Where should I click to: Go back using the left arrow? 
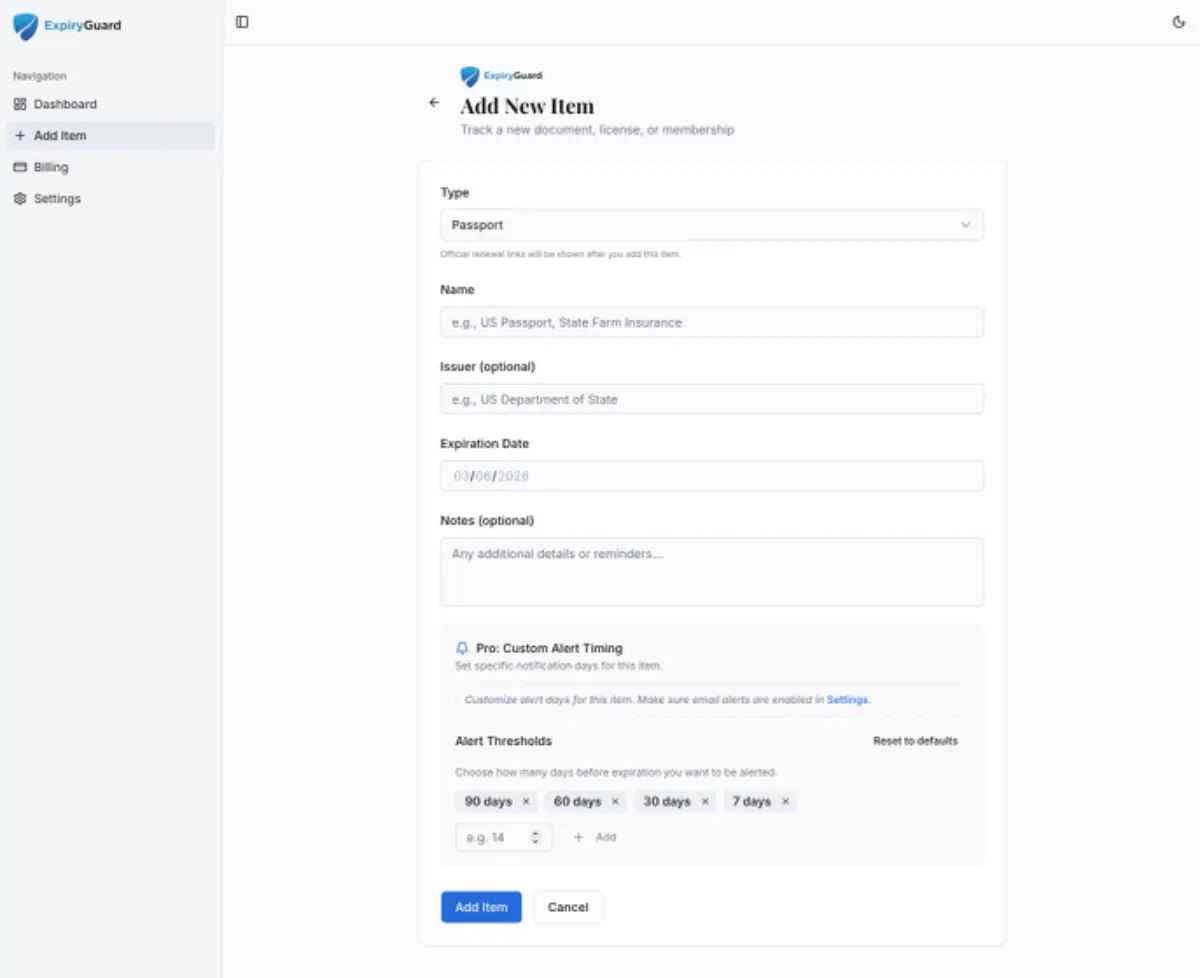click(x=434, y=102)
